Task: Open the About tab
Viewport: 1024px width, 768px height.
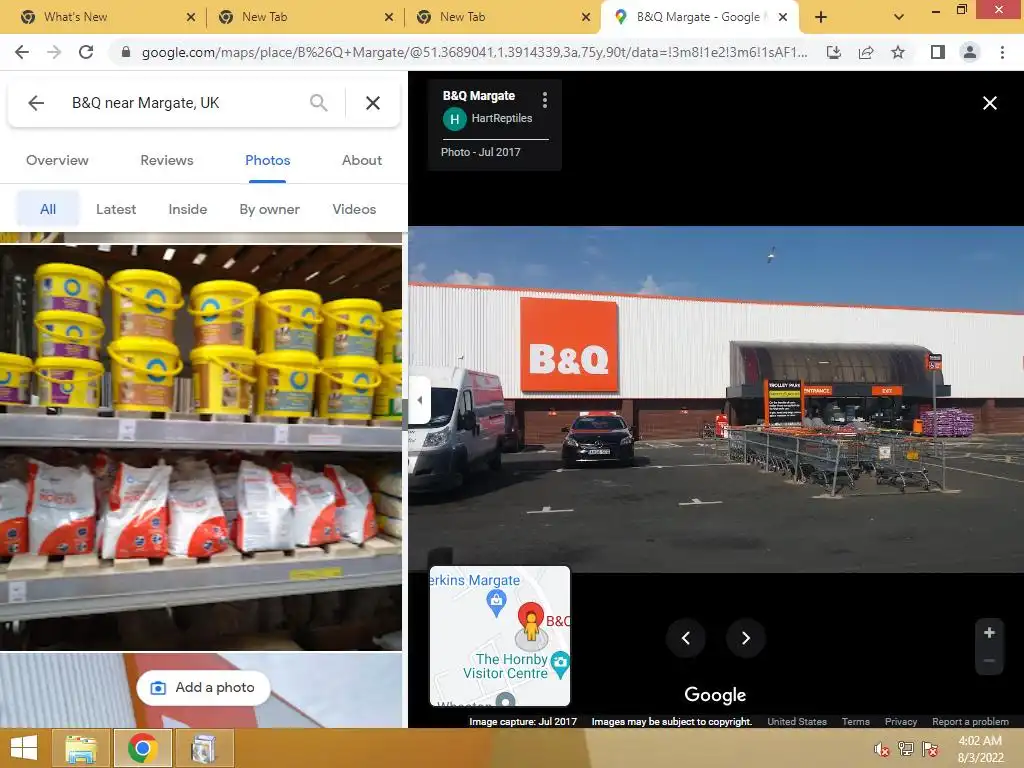Action: pos(362,160)
